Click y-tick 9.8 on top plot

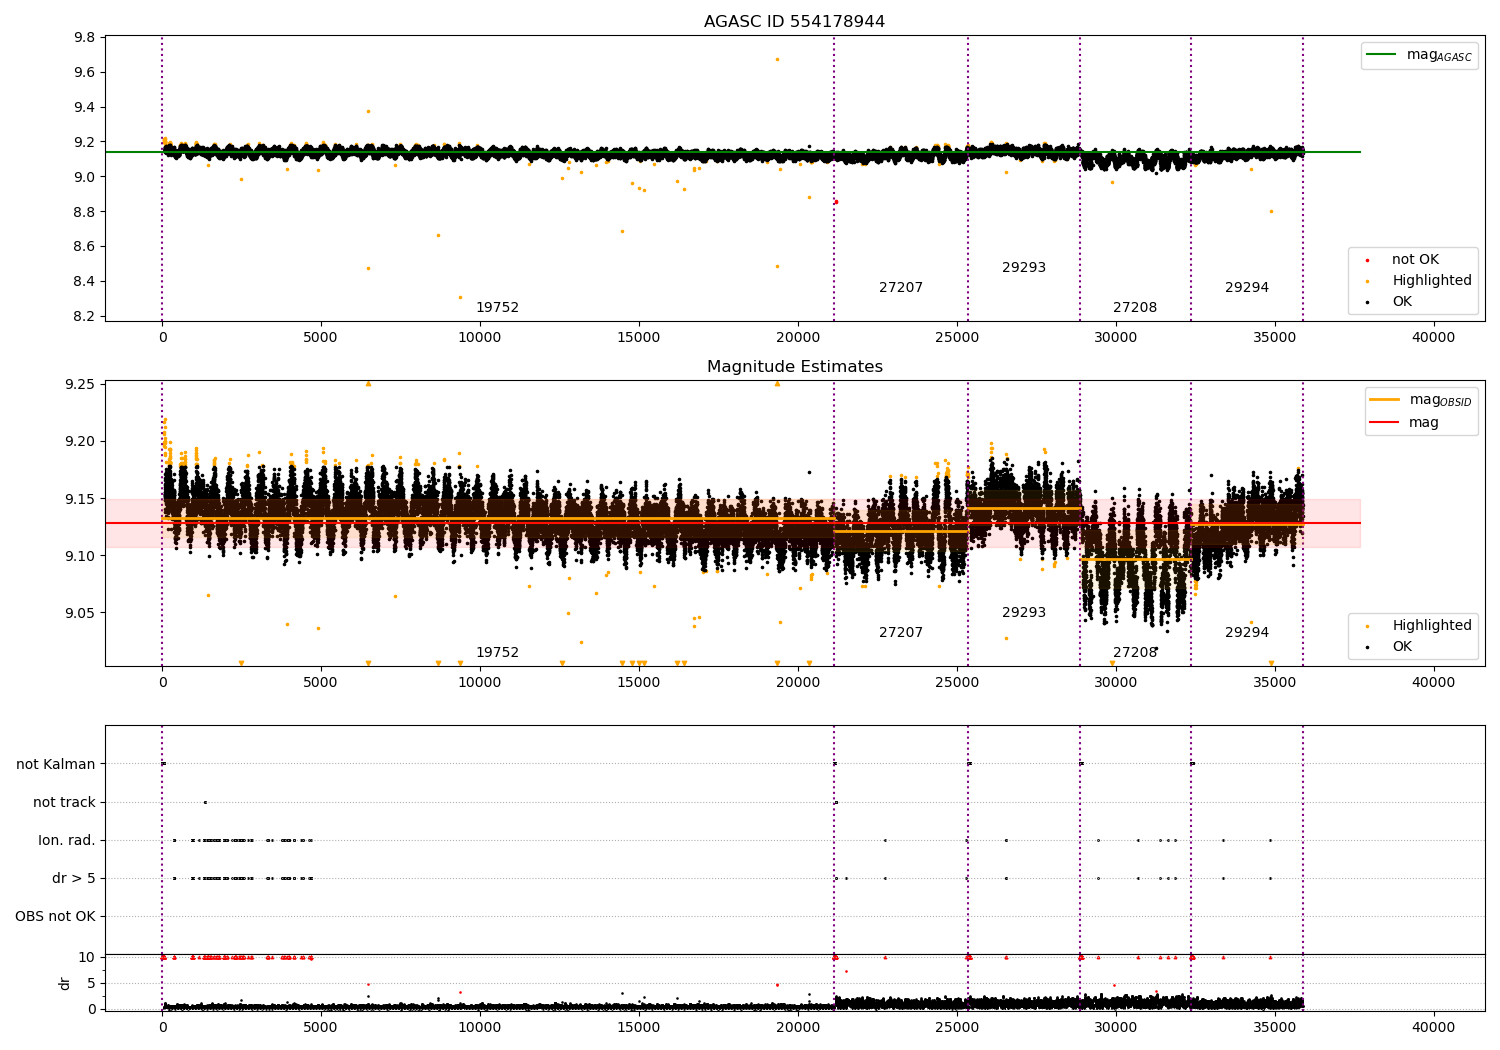pos(85,38)
